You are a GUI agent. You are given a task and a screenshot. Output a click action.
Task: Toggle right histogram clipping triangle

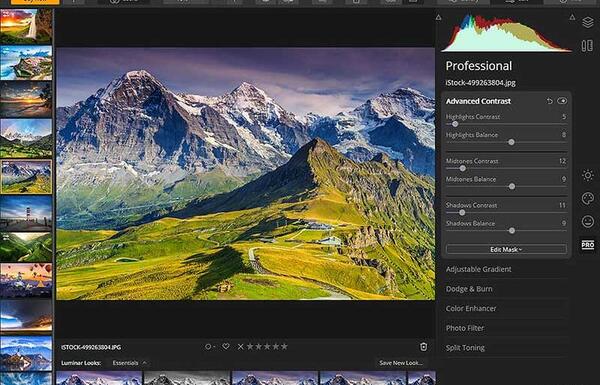pos(572,17)
